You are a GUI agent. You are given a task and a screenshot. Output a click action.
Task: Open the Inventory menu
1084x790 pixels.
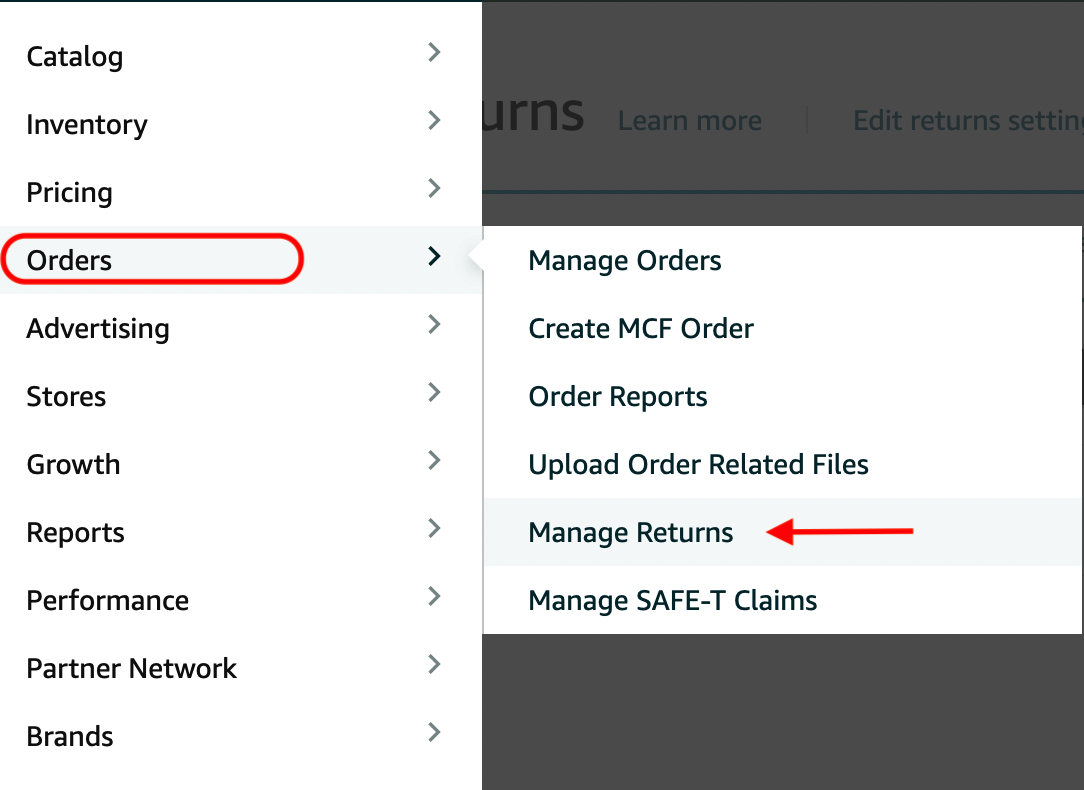[241, 124]
